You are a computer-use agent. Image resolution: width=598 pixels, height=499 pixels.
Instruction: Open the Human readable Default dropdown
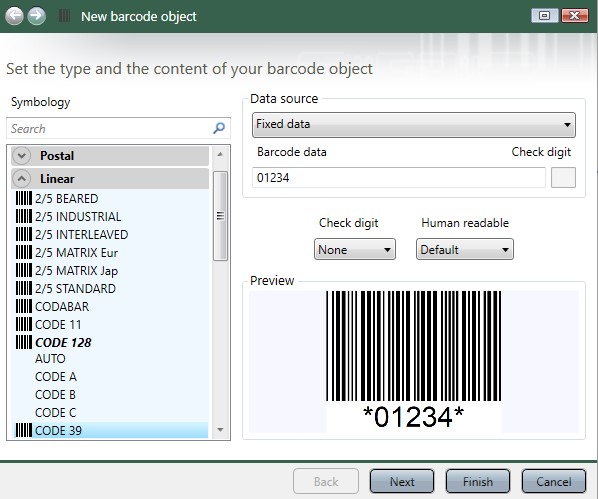pyautogui.click(x=465, y=250)
